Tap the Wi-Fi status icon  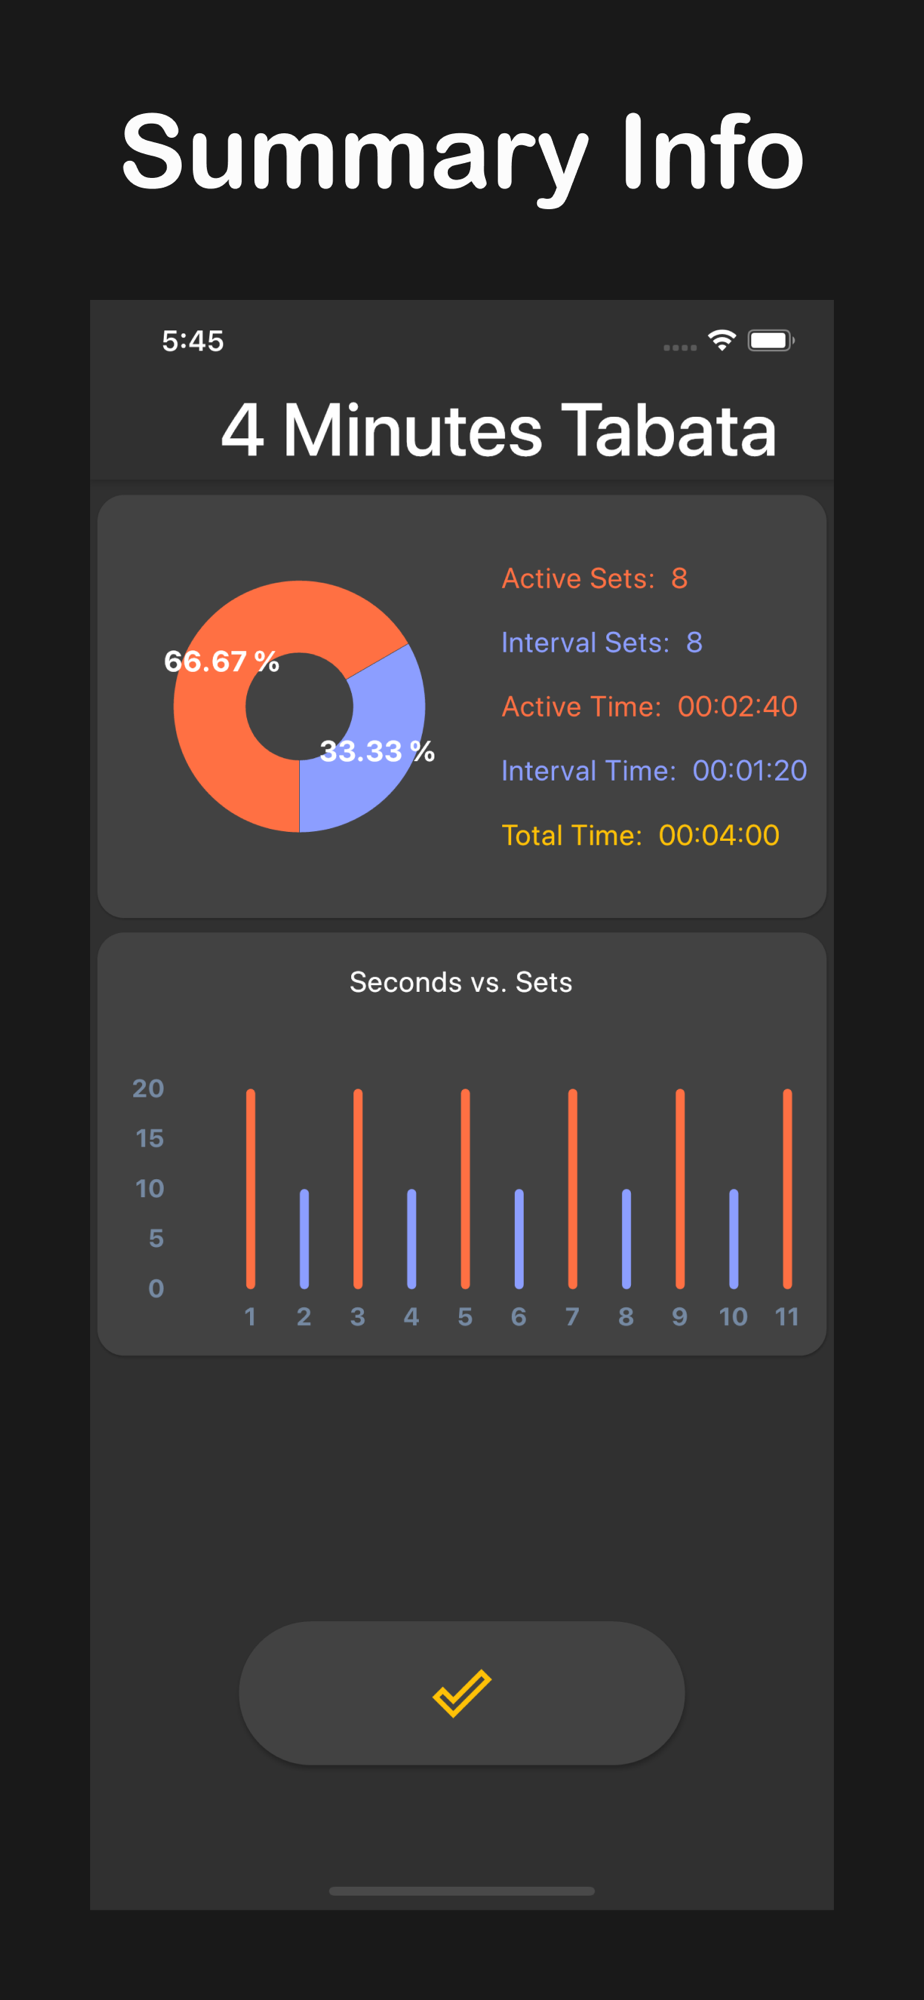721,340
